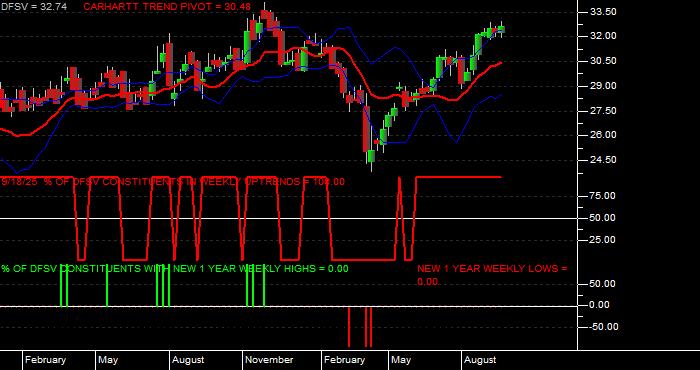The image size is (700, 370).
Task: Click the end of the red trend pivot line
Action: [x=500, y=63]
